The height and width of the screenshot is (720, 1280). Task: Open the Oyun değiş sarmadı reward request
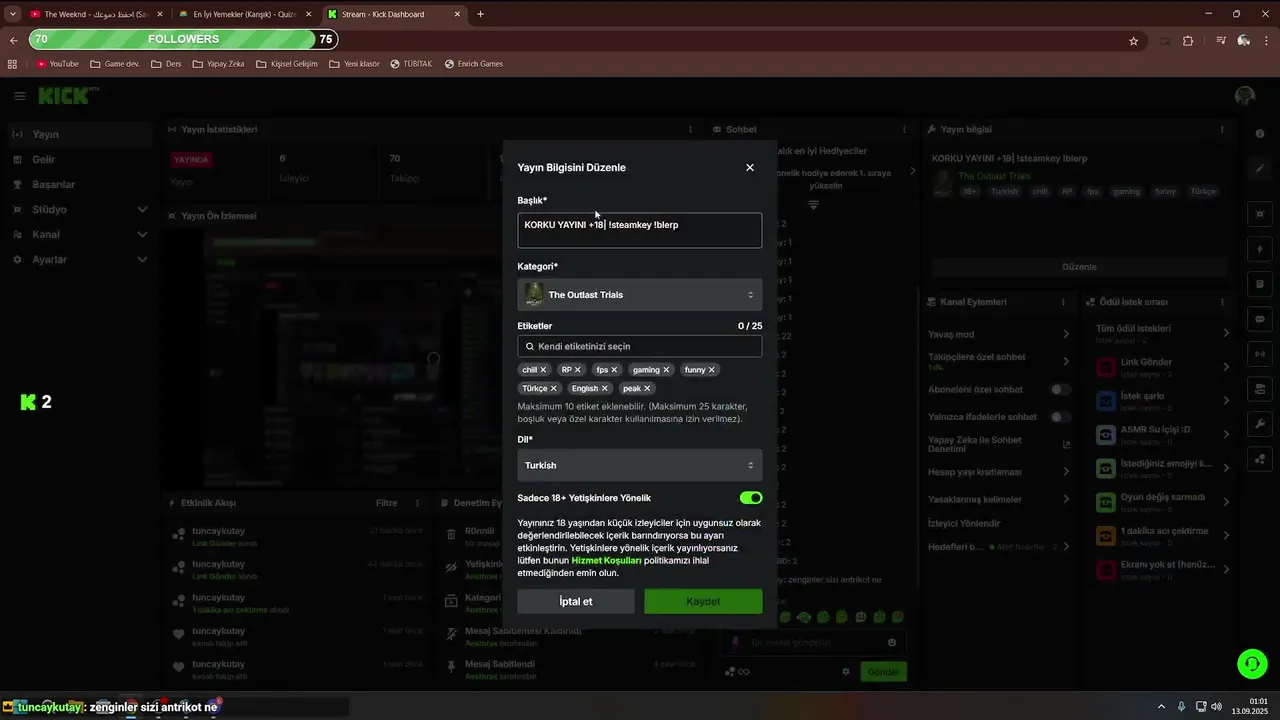tap(1163, 502)
